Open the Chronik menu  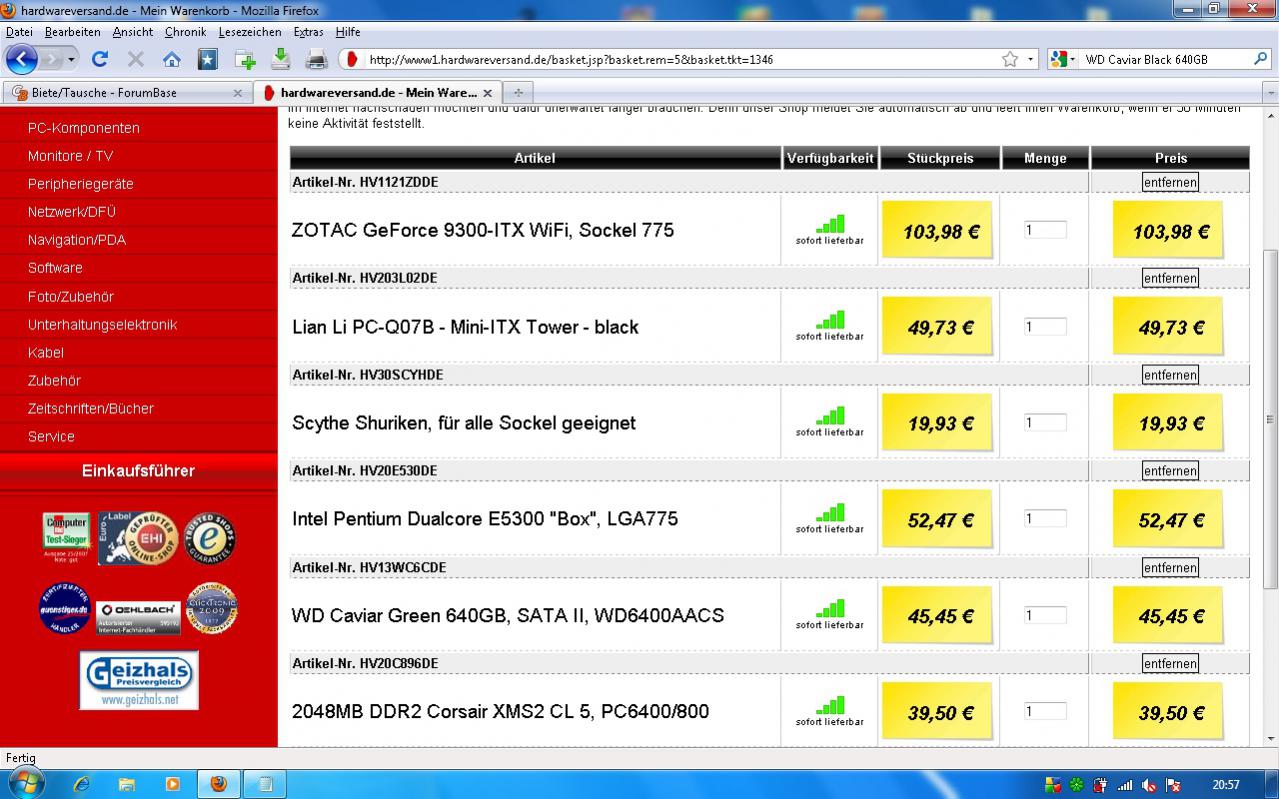[185, 32]
